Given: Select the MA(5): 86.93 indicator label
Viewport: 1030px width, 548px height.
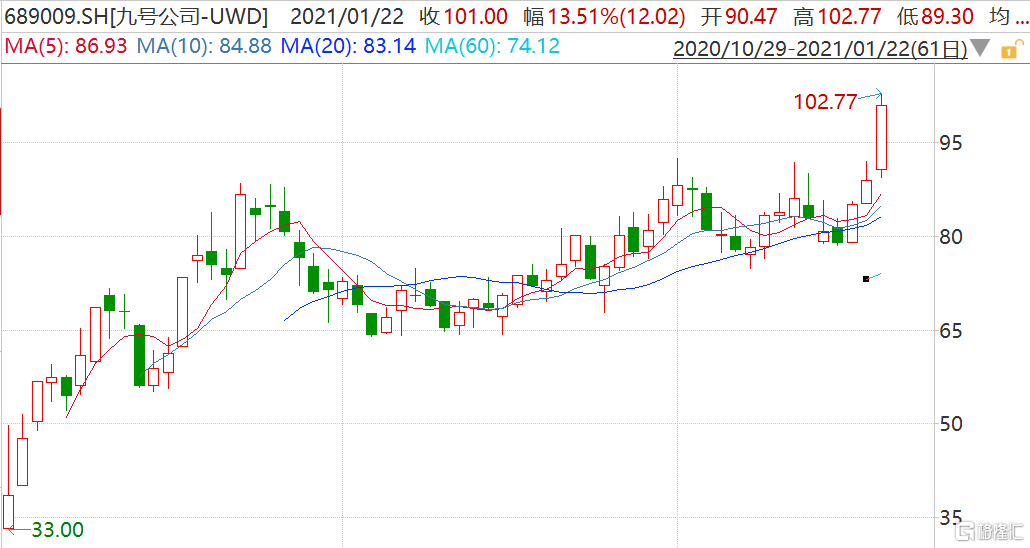Looking at the screenshot, I should [x=66, y=46].
